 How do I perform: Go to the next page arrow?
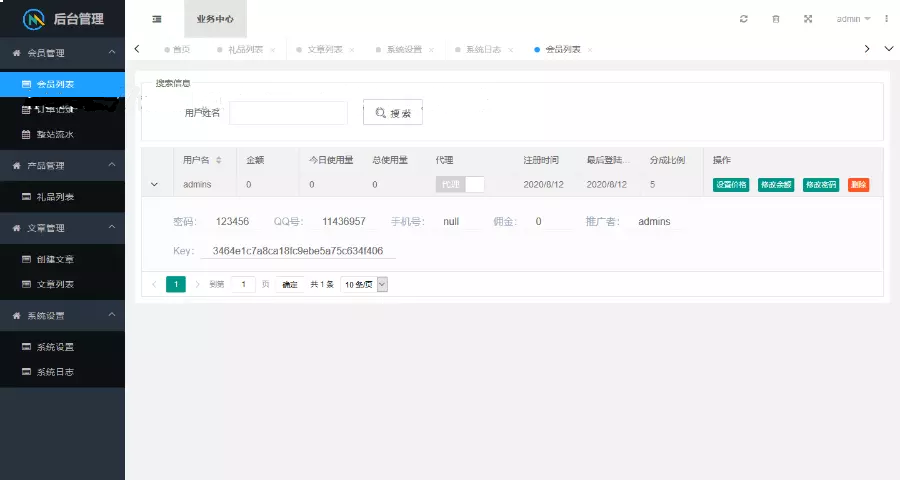point(197,284)
